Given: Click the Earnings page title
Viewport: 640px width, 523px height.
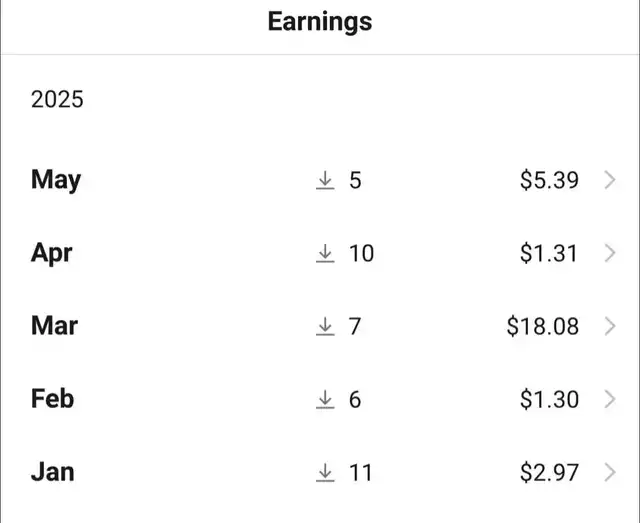Looking at the screenshot, I should pyautogui.click(x=320, y=22).
